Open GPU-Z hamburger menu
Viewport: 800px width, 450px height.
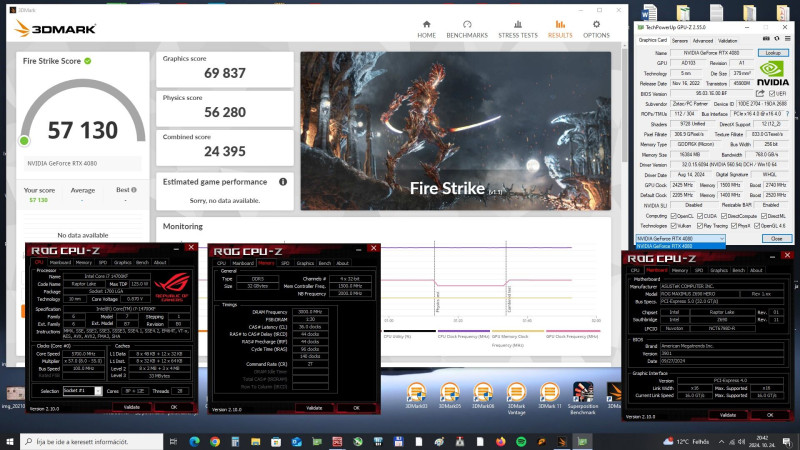[787, 39]
